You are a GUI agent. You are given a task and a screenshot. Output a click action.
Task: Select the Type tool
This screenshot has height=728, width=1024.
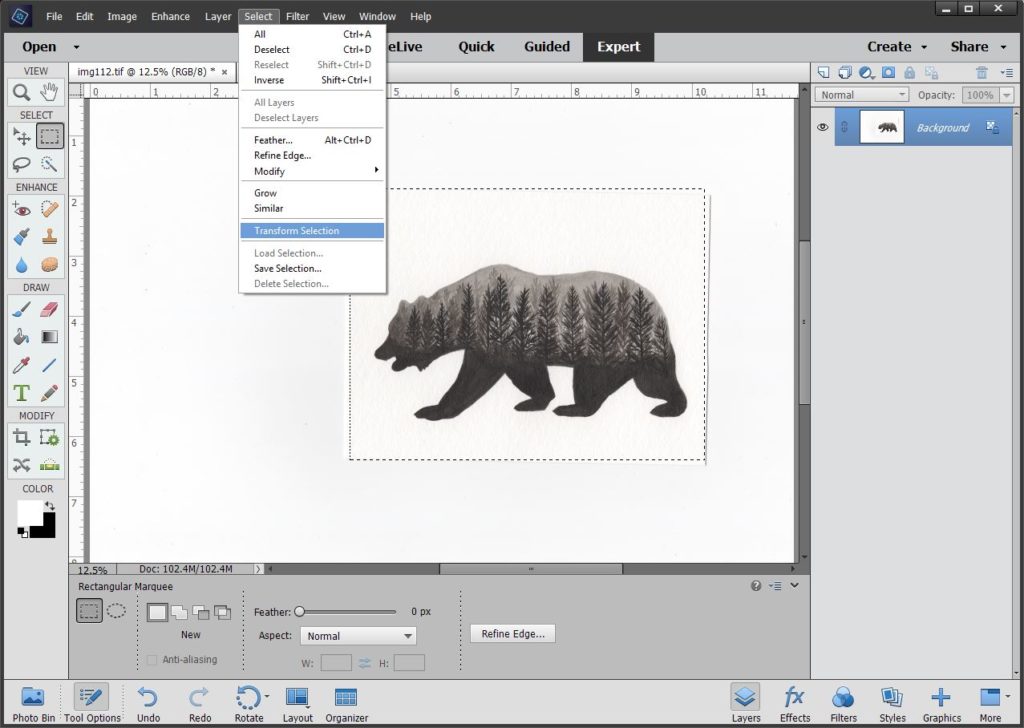[22, 393]
